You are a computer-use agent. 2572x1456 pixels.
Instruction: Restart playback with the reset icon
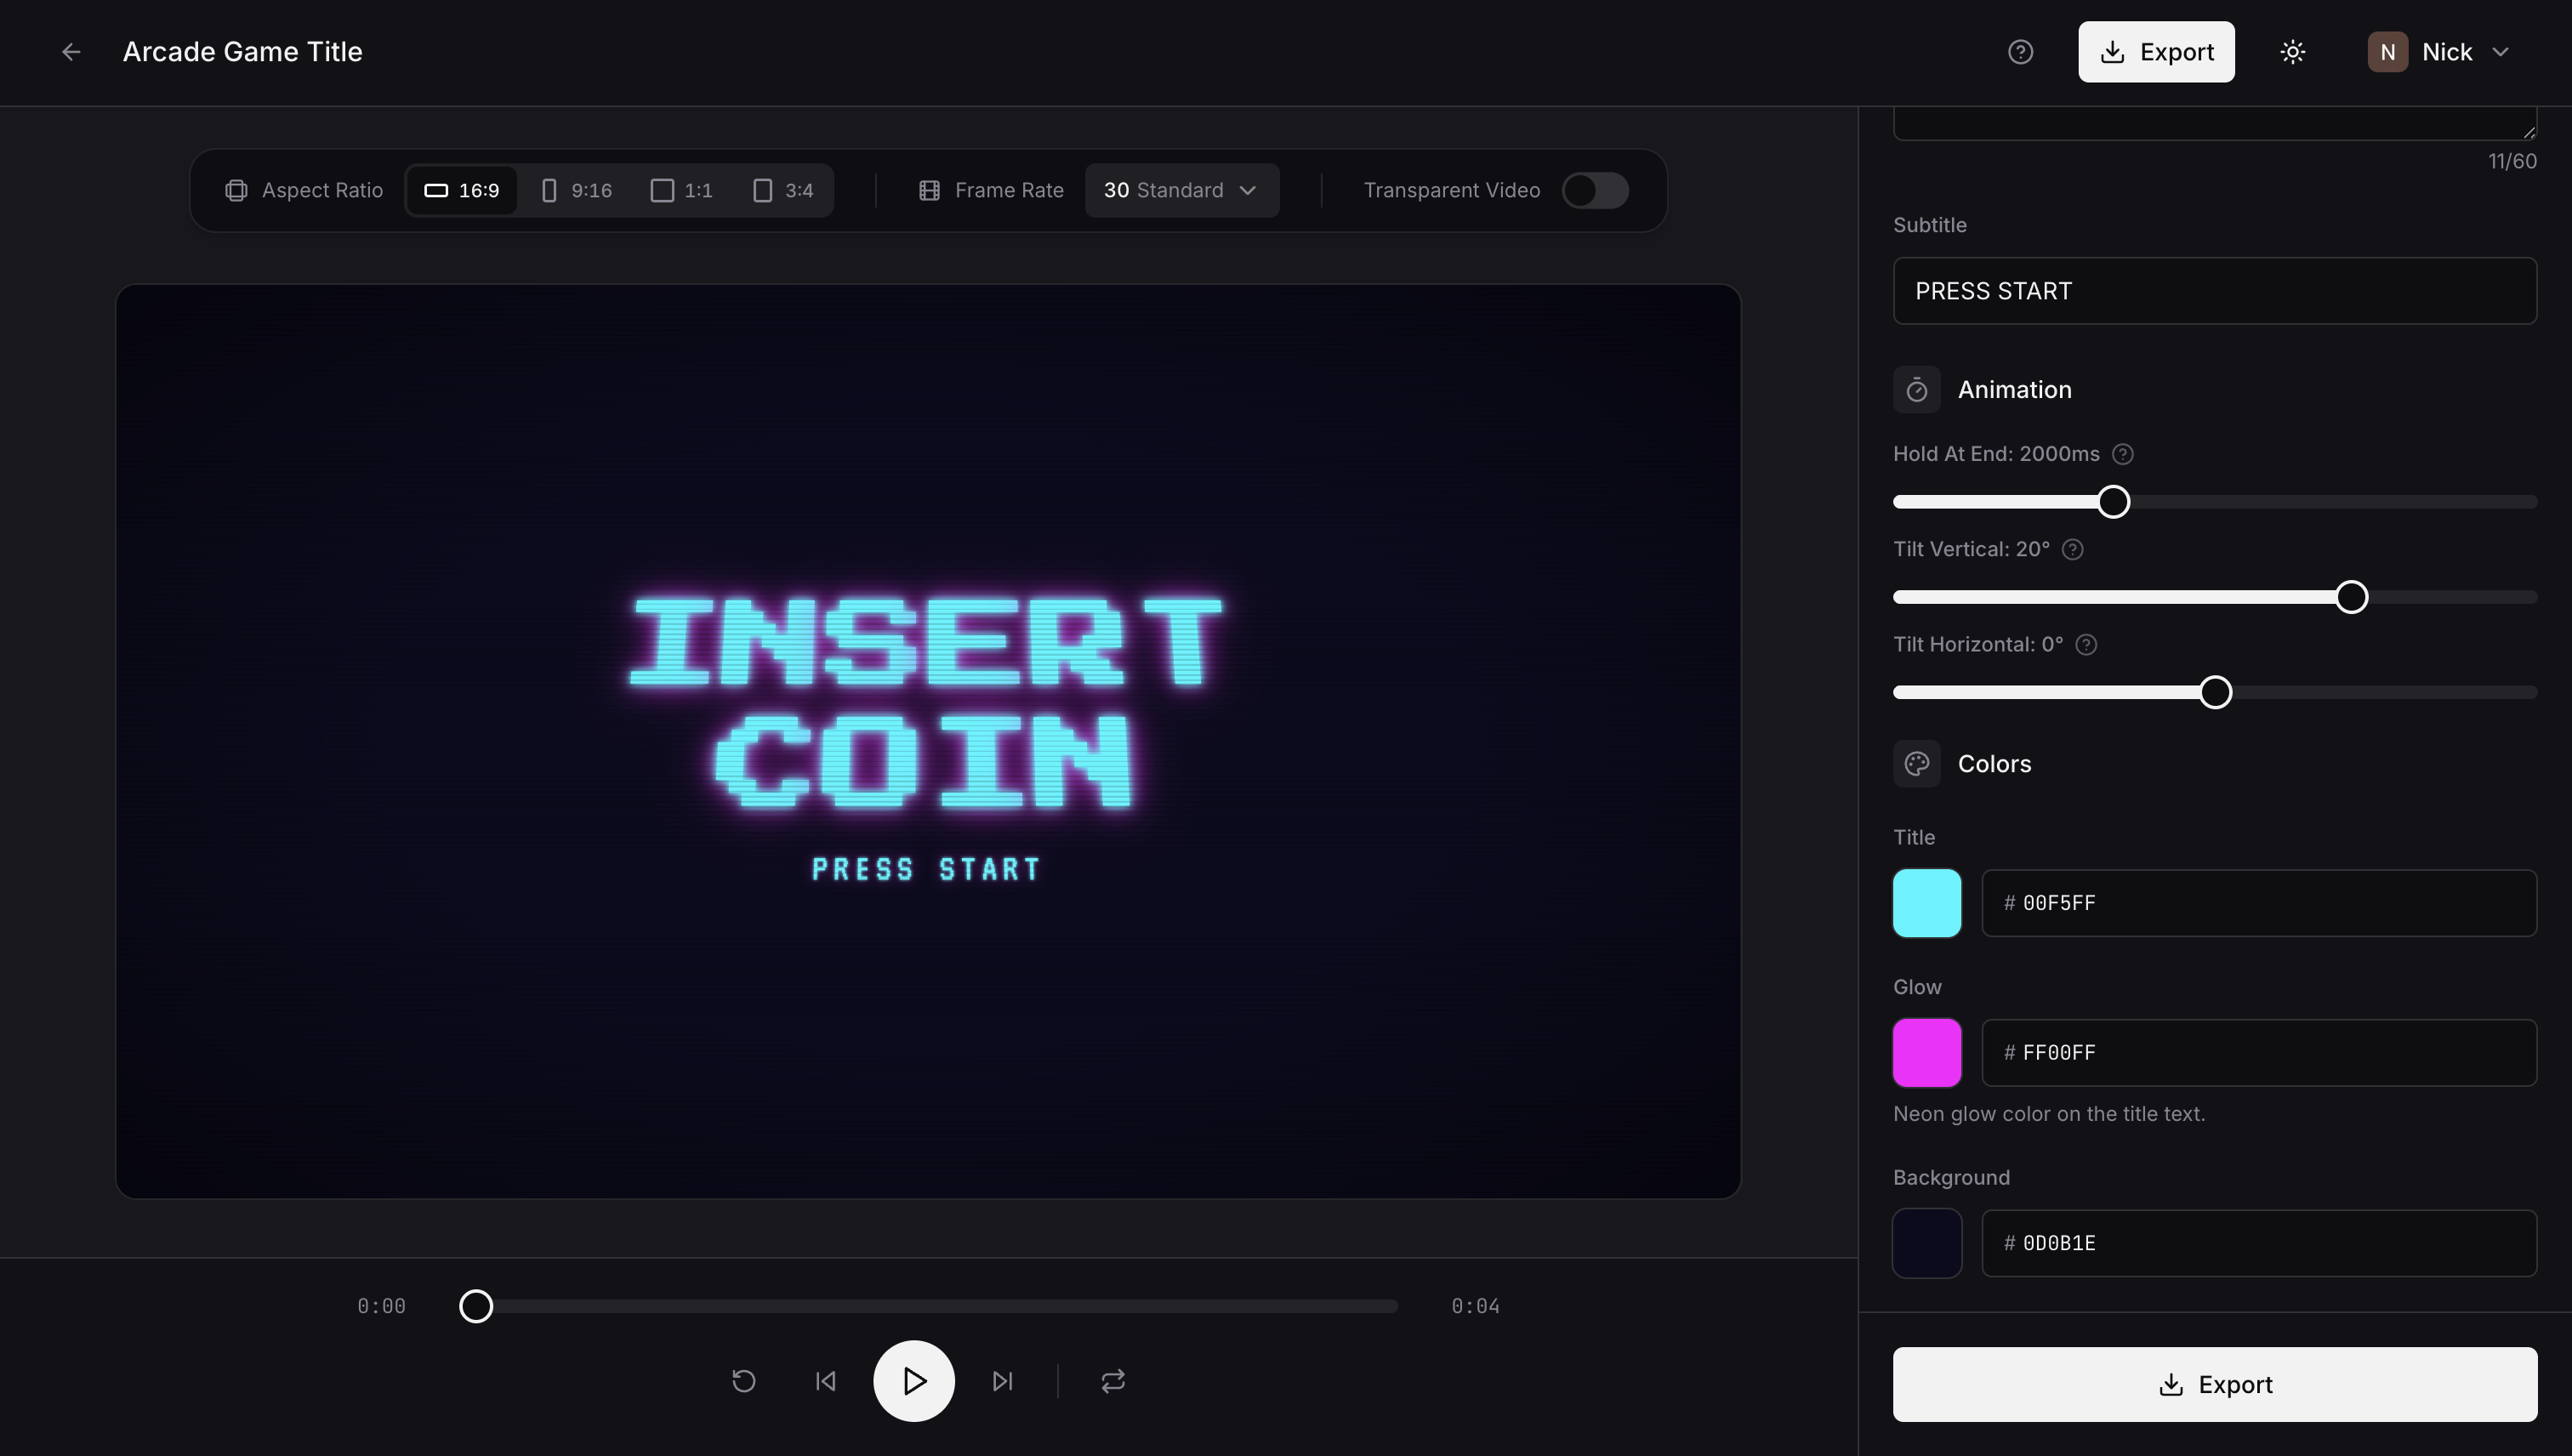pyautogui.click(x=744, y=1381)
